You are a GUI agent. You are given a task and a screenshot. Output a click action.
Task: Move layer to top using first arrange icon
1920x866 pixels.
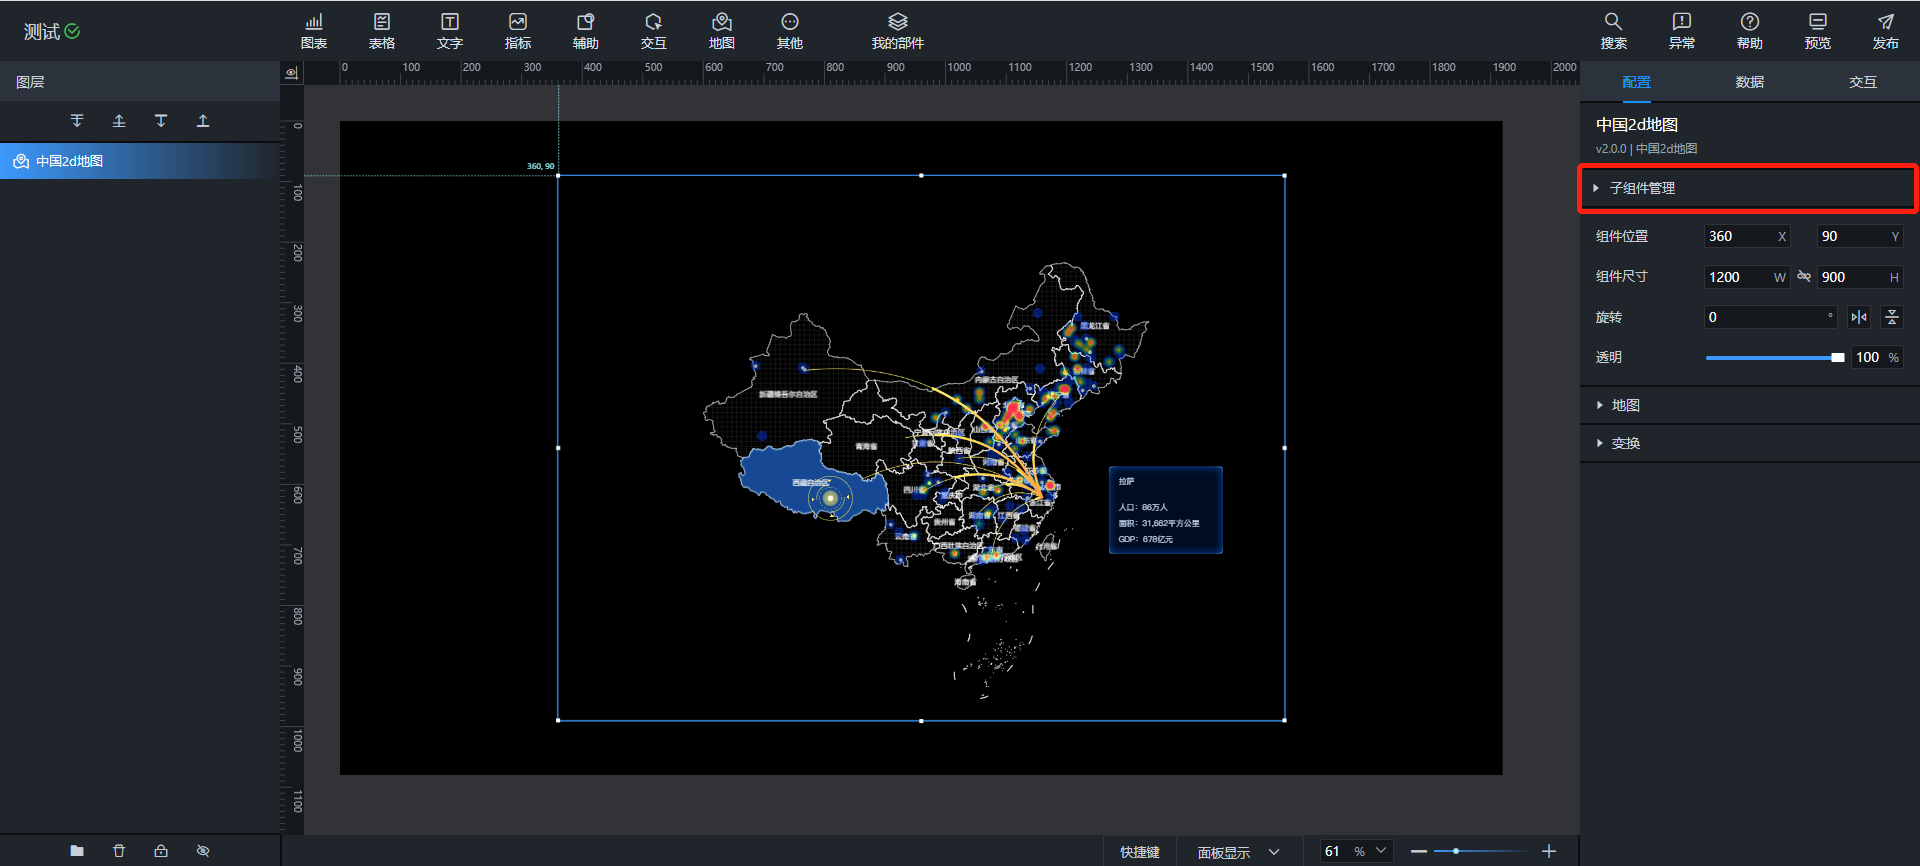click(x=77, y=121)
